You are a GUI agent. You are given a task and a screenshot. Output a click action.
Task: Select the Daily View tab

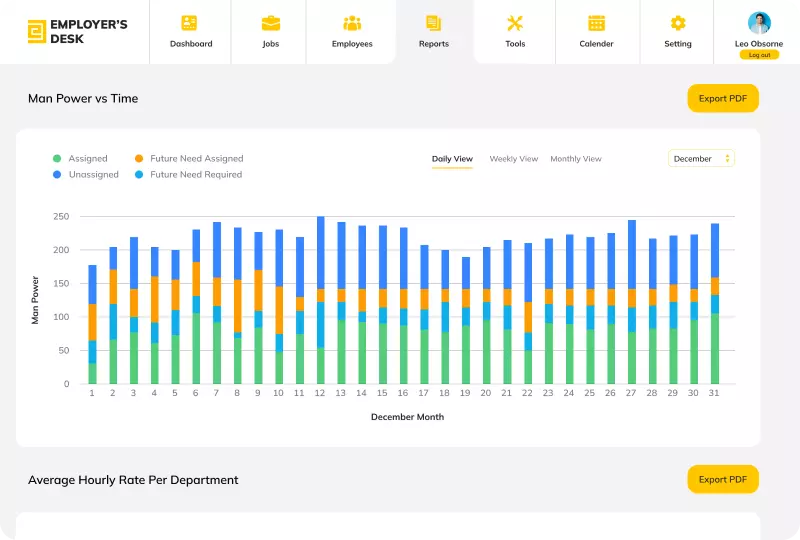click(452, 159)
